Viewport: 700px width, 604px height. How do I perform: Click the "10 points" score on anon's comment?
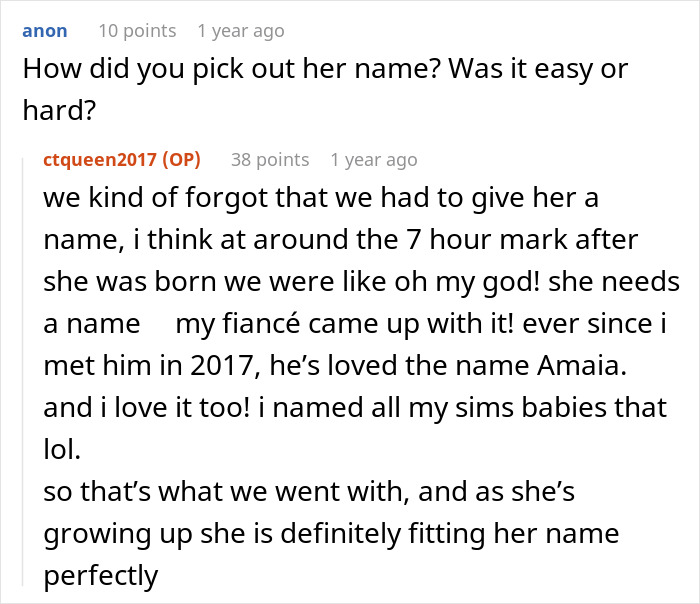click(x=137, y=31)
